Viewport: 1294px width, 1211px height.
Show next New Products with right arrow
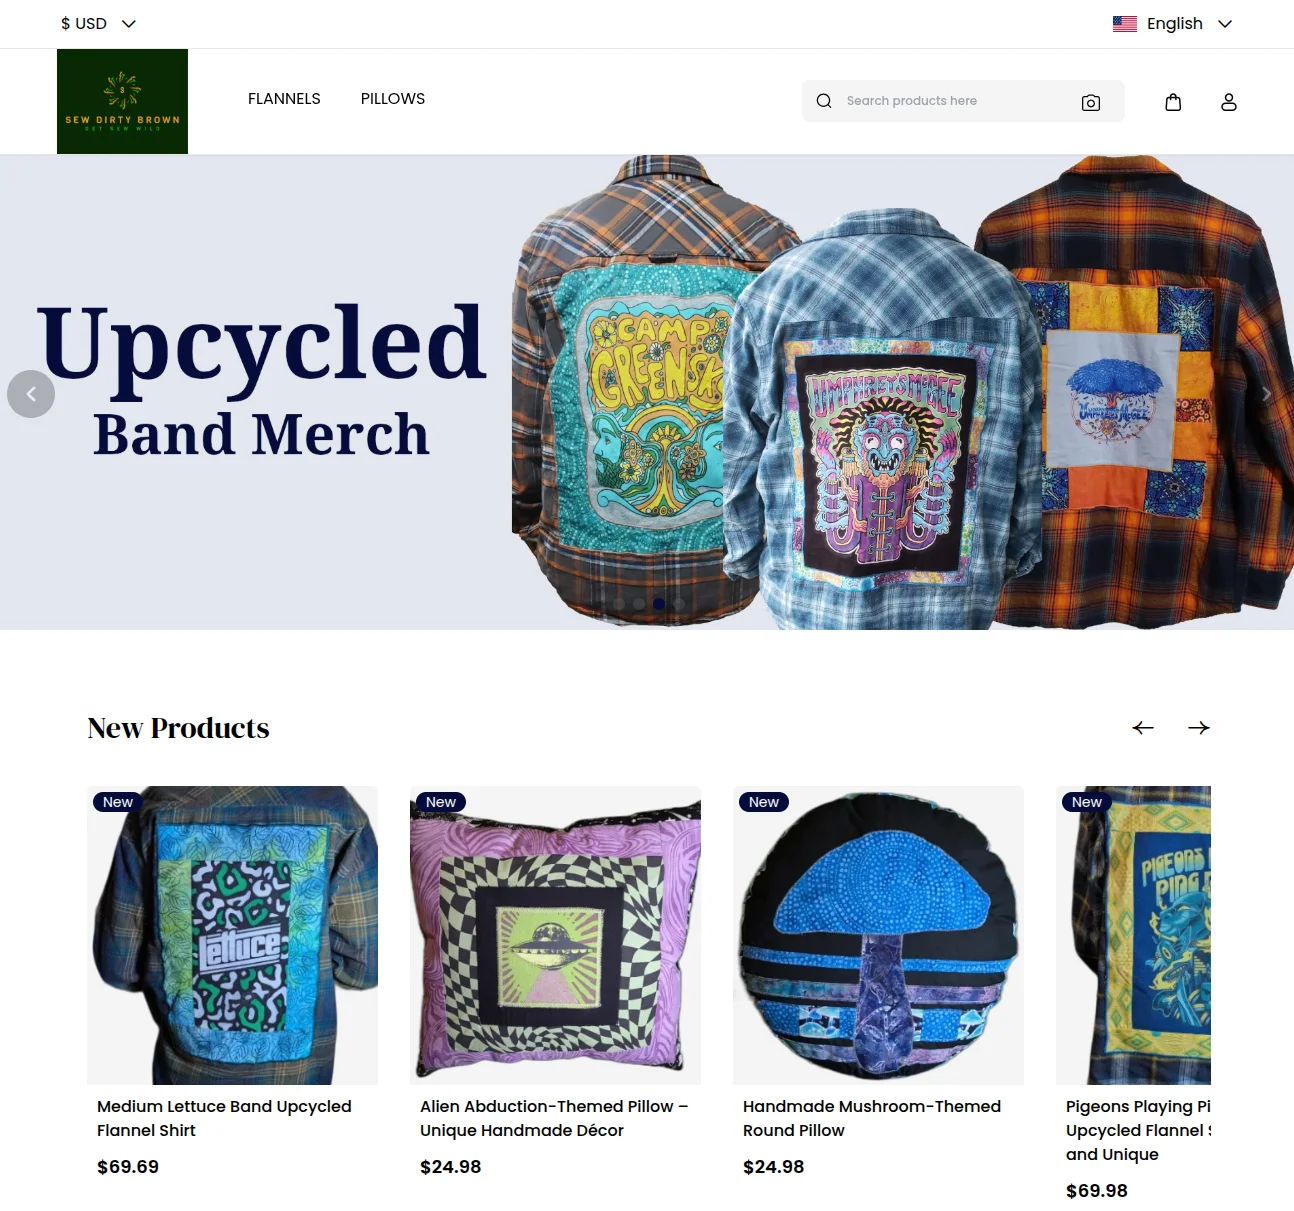click(x=1199, y=728)
